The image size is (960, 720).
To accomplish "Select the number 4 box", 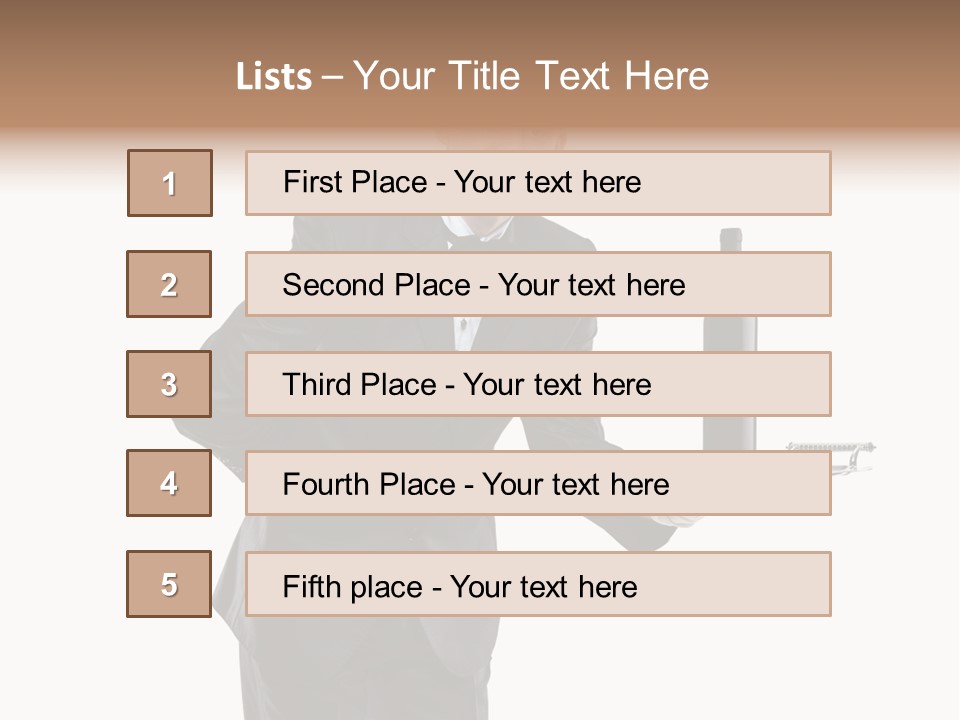I will (169, 483).
